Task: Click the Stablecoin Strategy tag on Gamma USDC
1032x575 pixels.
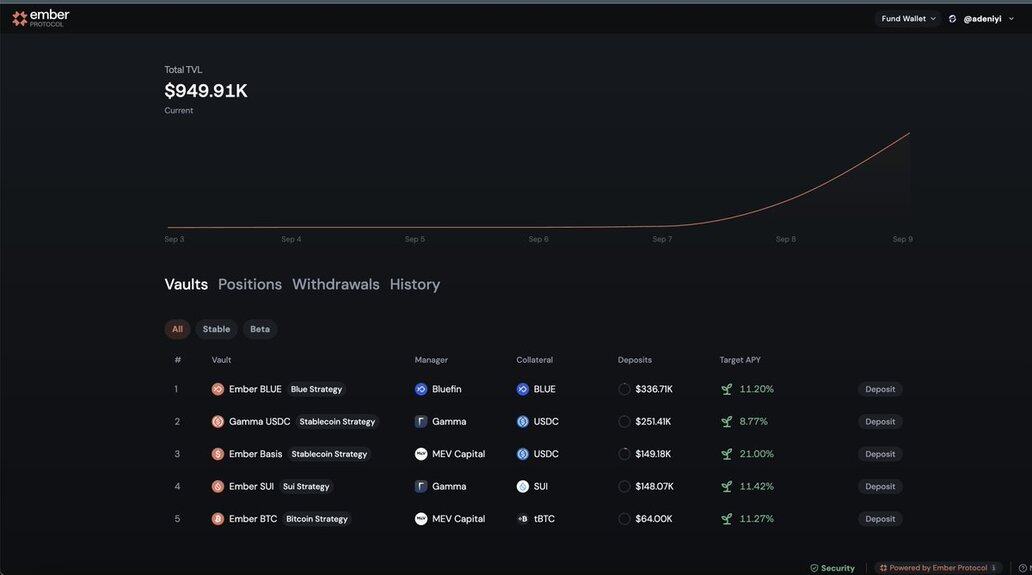Action: coord(337,422)
